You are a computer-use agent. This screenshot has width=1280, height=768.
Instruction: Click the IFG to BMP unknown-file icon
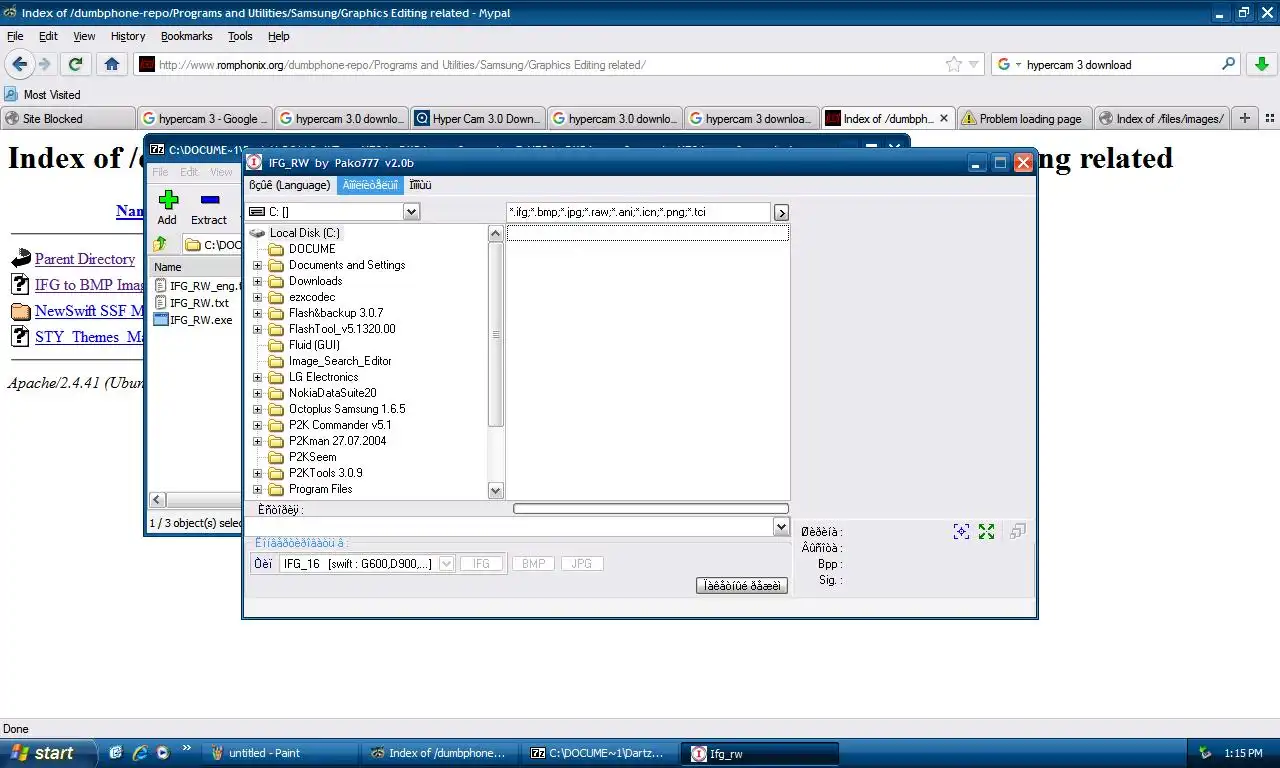[x=21, y=285]
